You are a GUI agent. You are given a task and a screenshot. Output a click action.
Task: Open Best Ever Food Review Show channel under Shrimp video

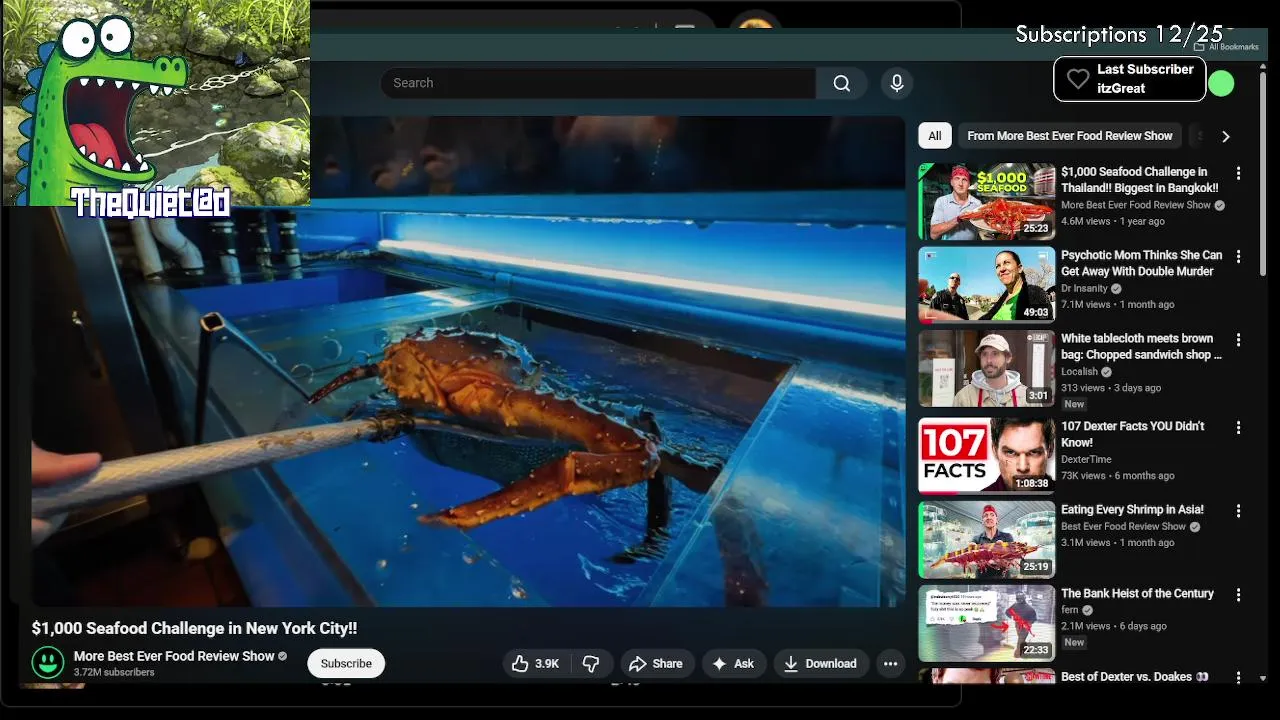pos(1123,527)
